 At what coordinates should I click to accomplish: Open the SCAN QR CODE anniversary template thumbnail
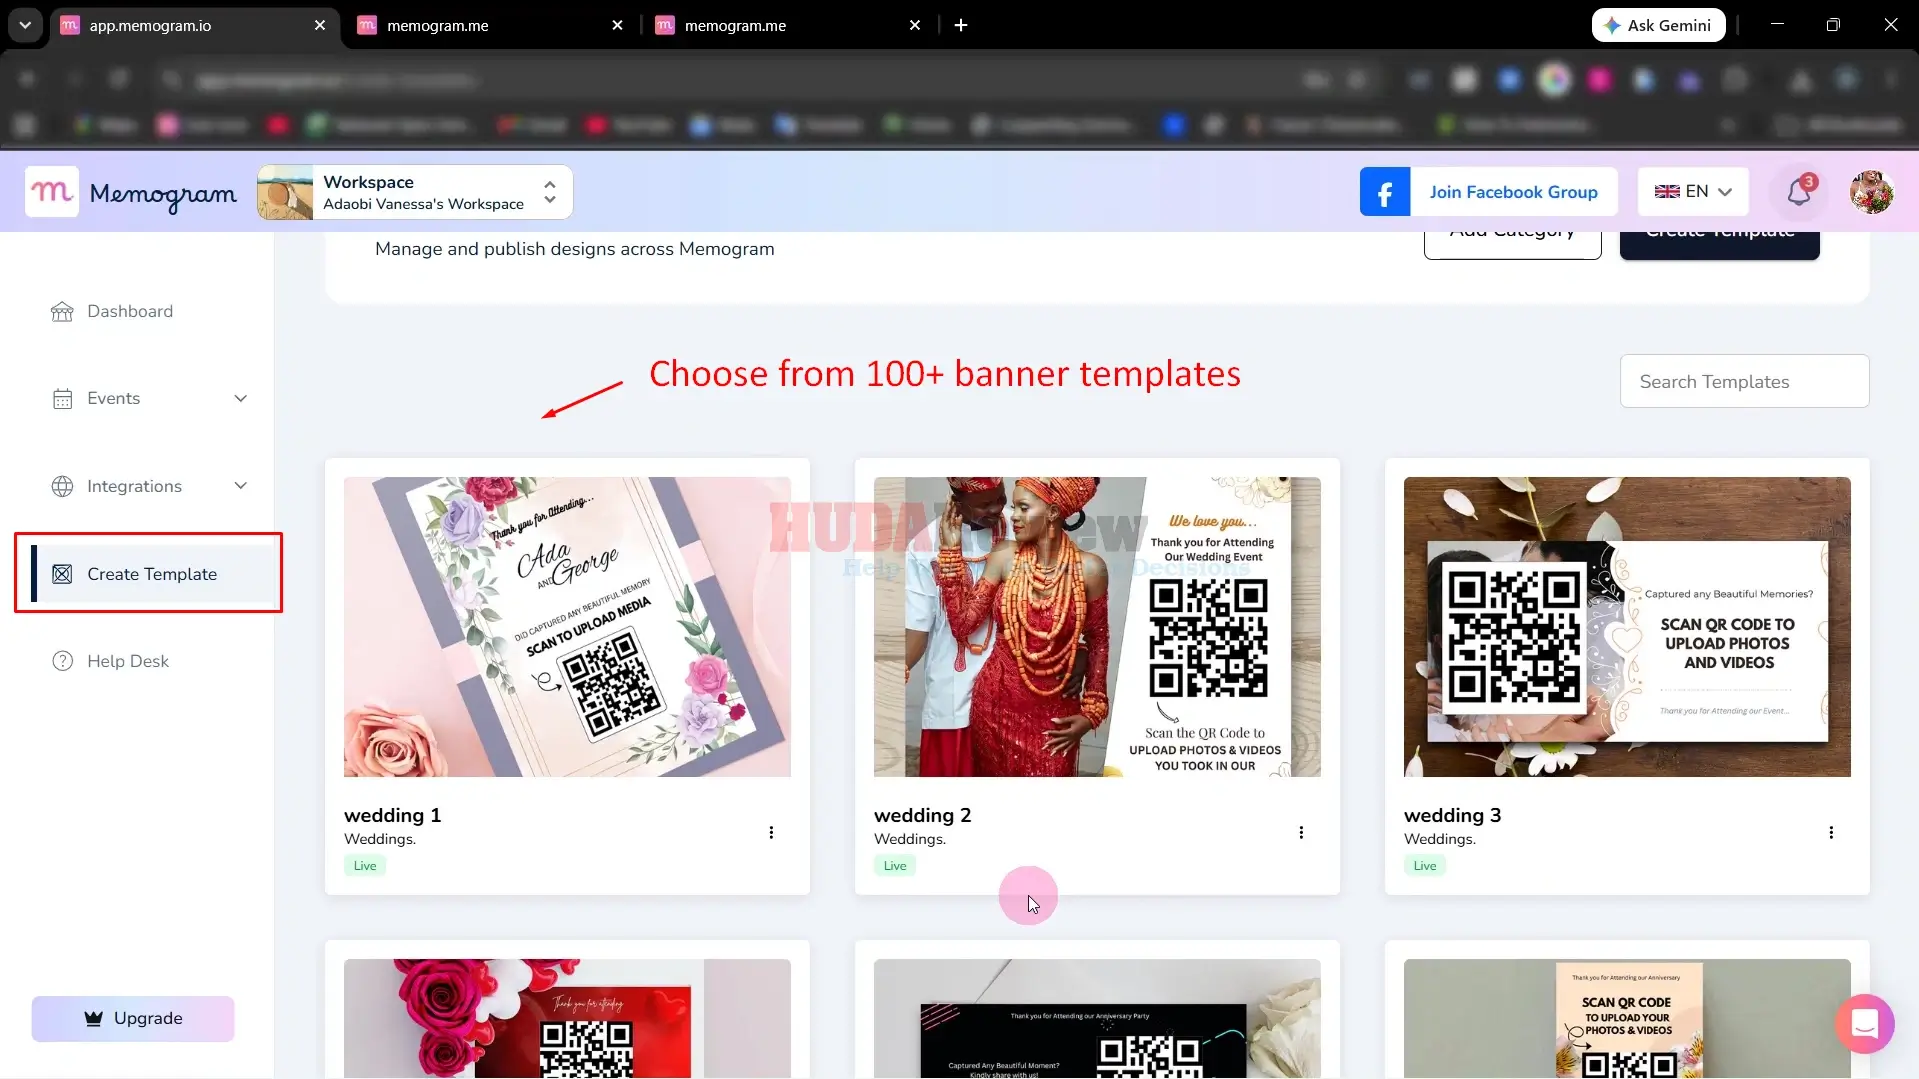click(x=1627, y=1018)
